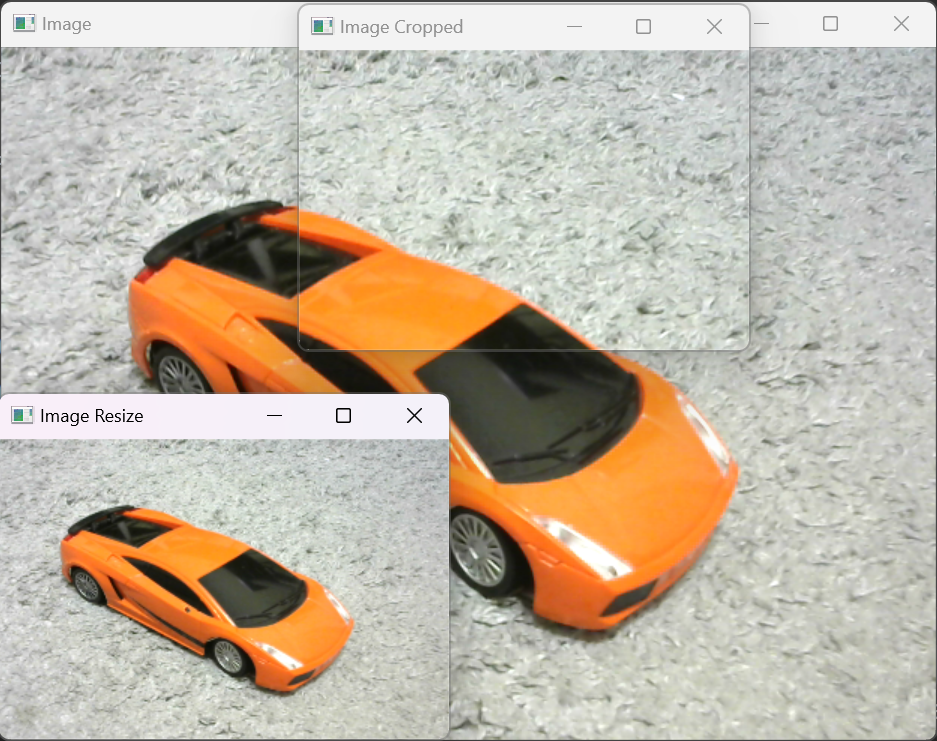Close the main Image window
937x741 pixels.
tap(901, 24)
